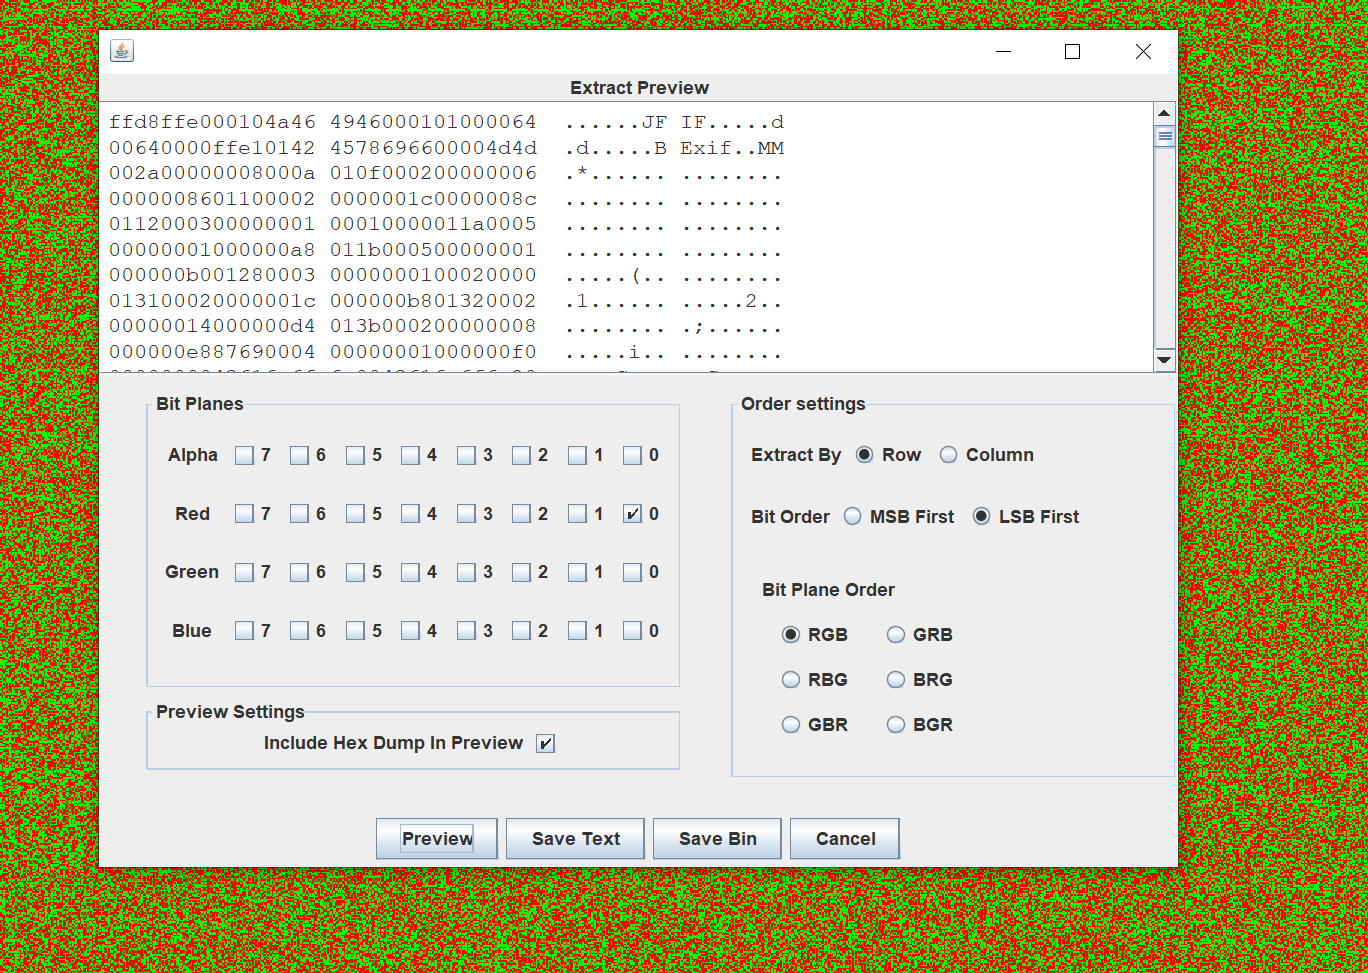Select Blue bit plane 4
This screenshot has height=973, width=1368.
410,631
